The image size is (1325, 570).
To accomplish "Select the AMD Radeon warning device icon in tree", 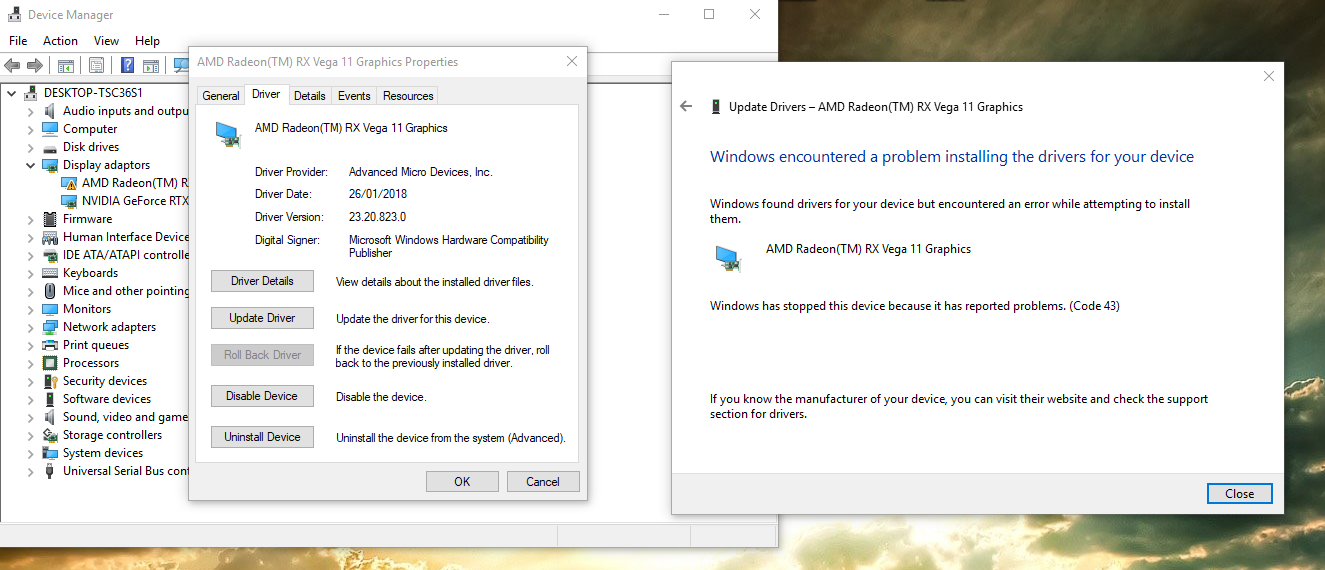I will click(x=69, y=183).
